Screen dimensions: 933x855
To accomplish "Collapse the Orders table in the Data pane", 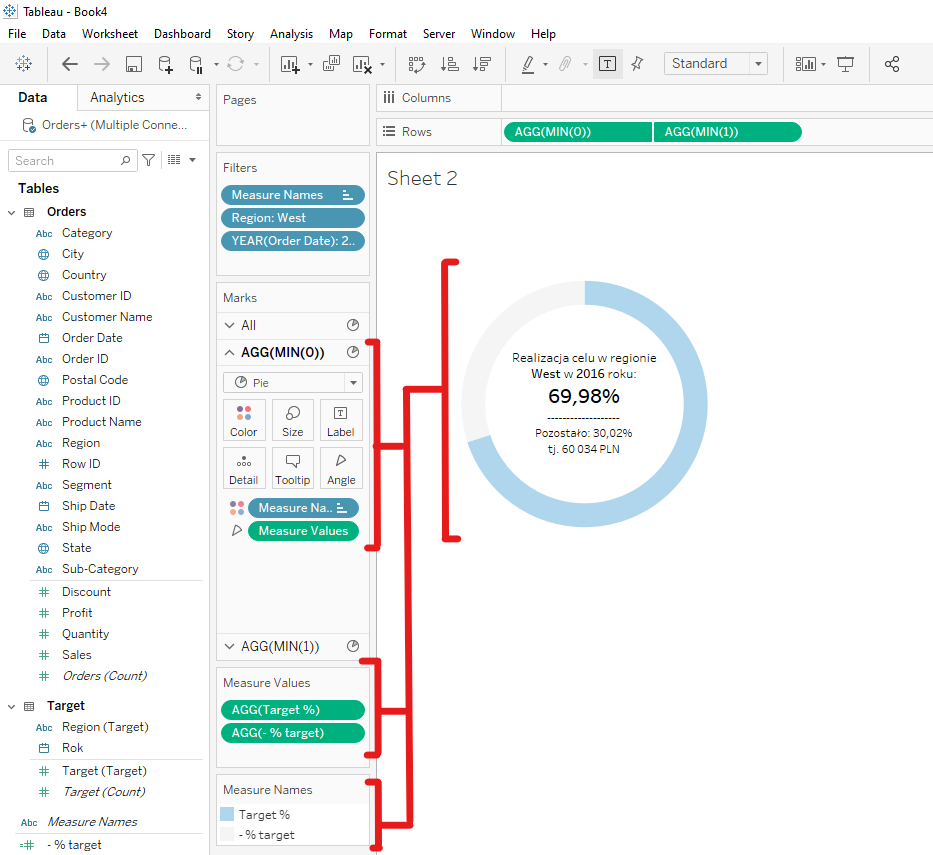I will tap(12, 212).
